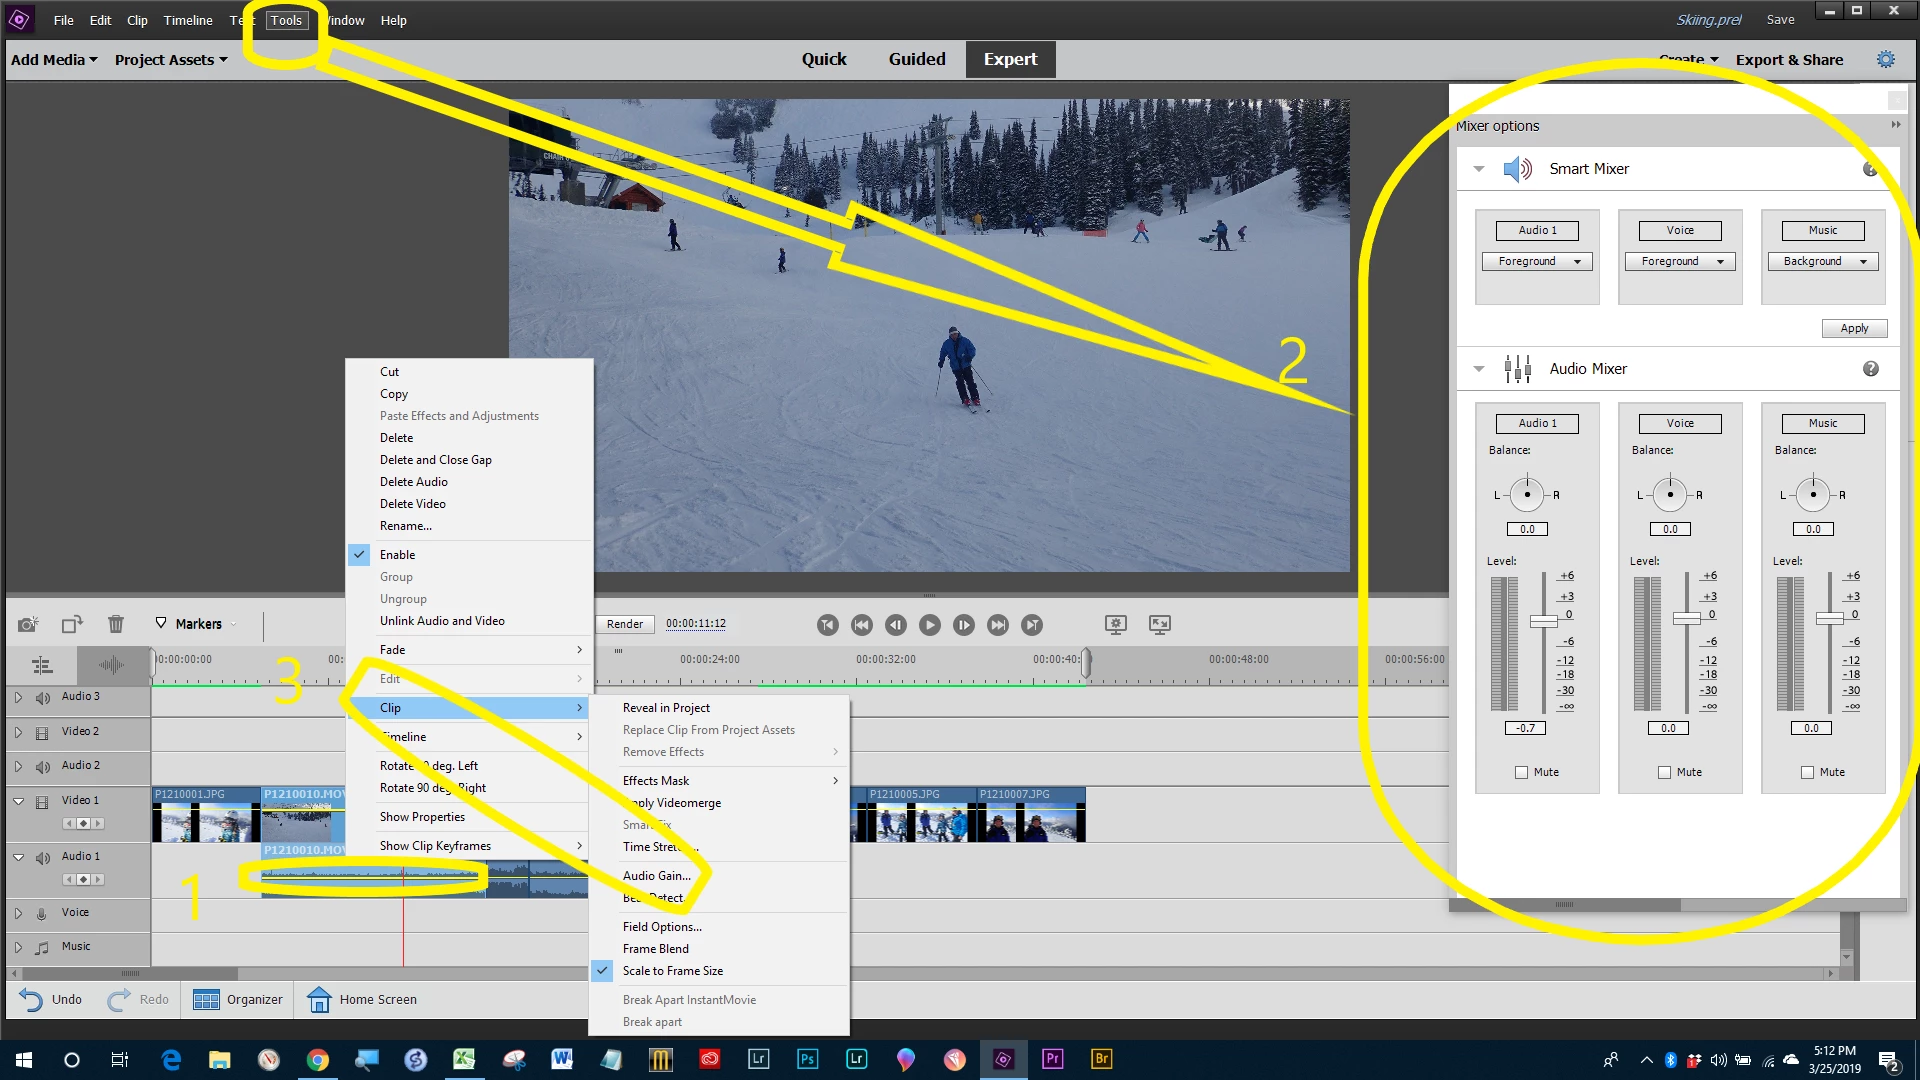Click the Render button

click(625, 624)
